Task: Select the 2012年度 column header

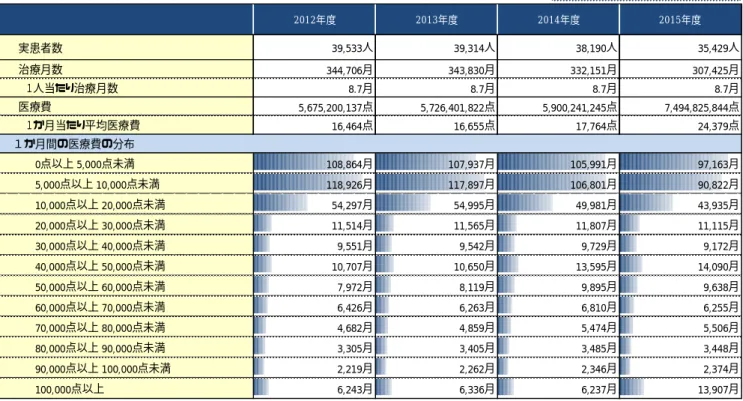Action: click(x=314, y=19)
